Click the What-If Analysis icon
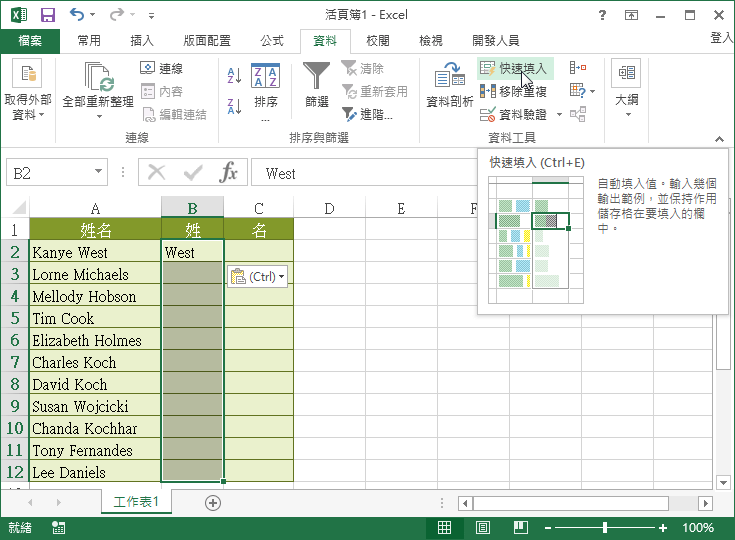Screen dimensions: 735x540 pos(578,90)
